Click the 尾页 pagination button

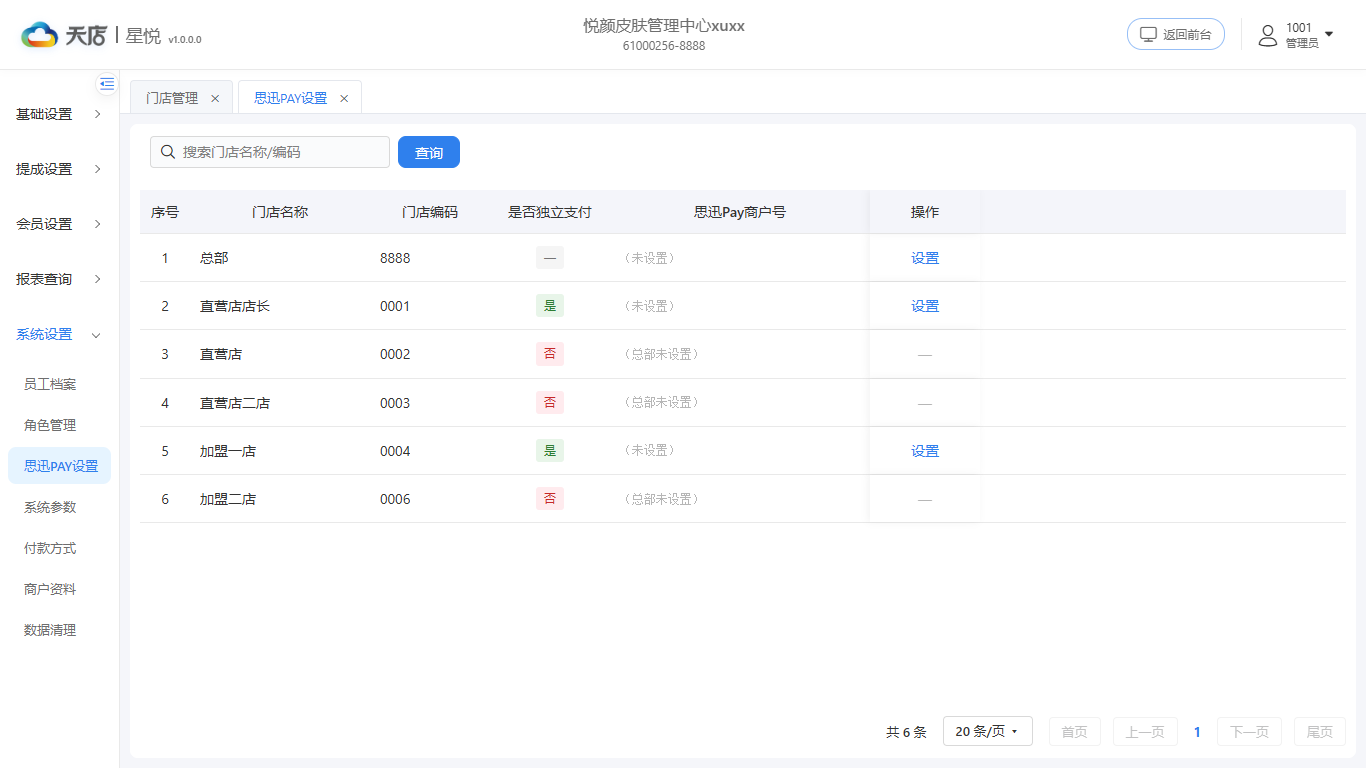[x=1320, y=731]
